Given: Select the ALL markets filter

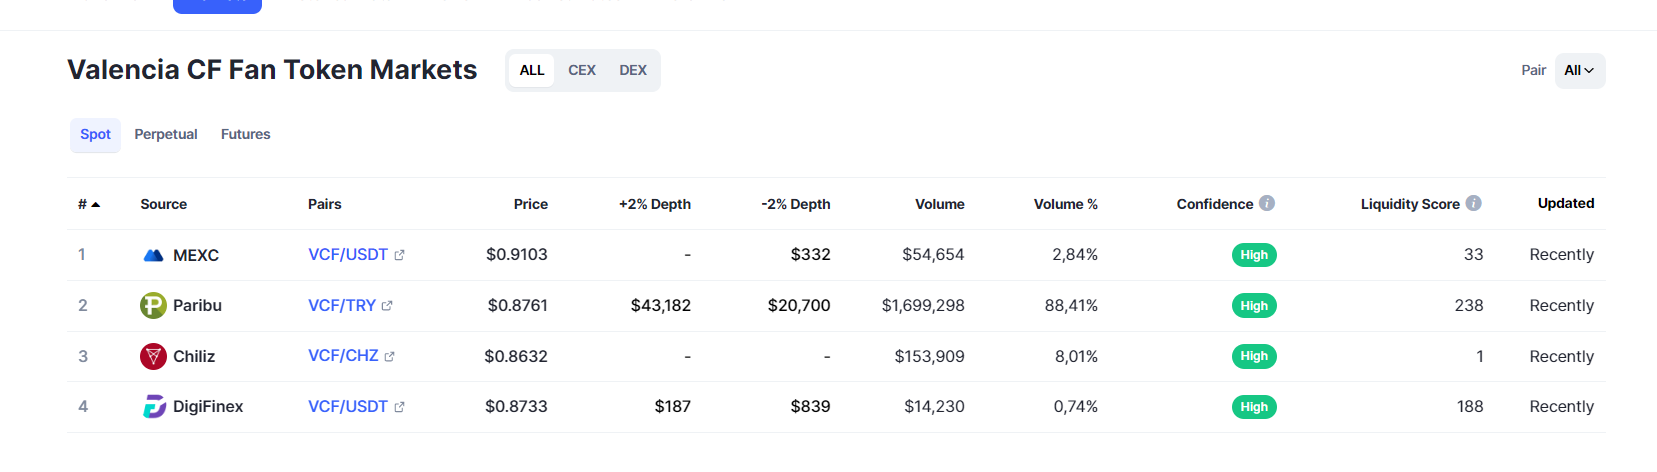Looking at the screenshot, I should click(x=532, y=70).
